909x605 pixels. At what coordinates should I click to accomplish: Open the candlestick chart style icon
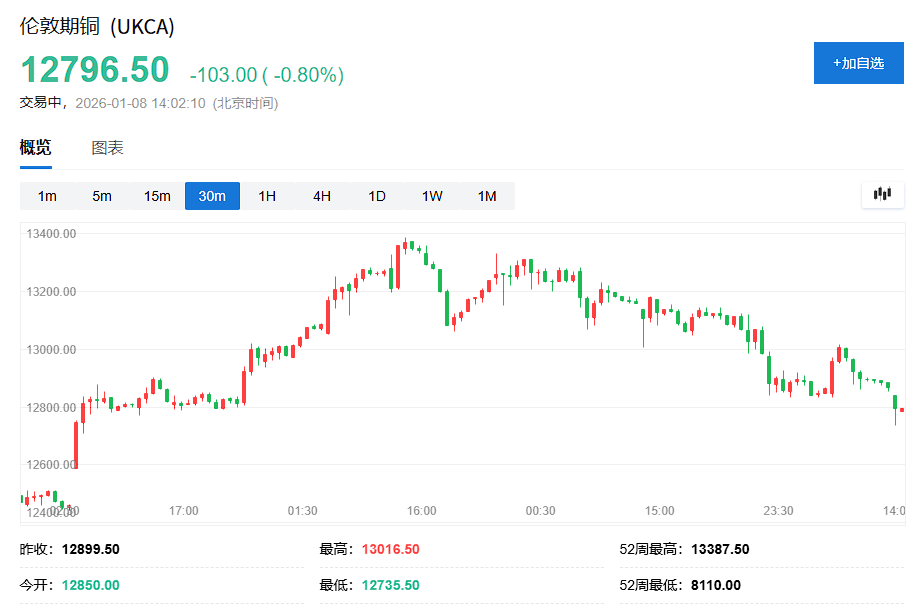(x=881, y=195)
